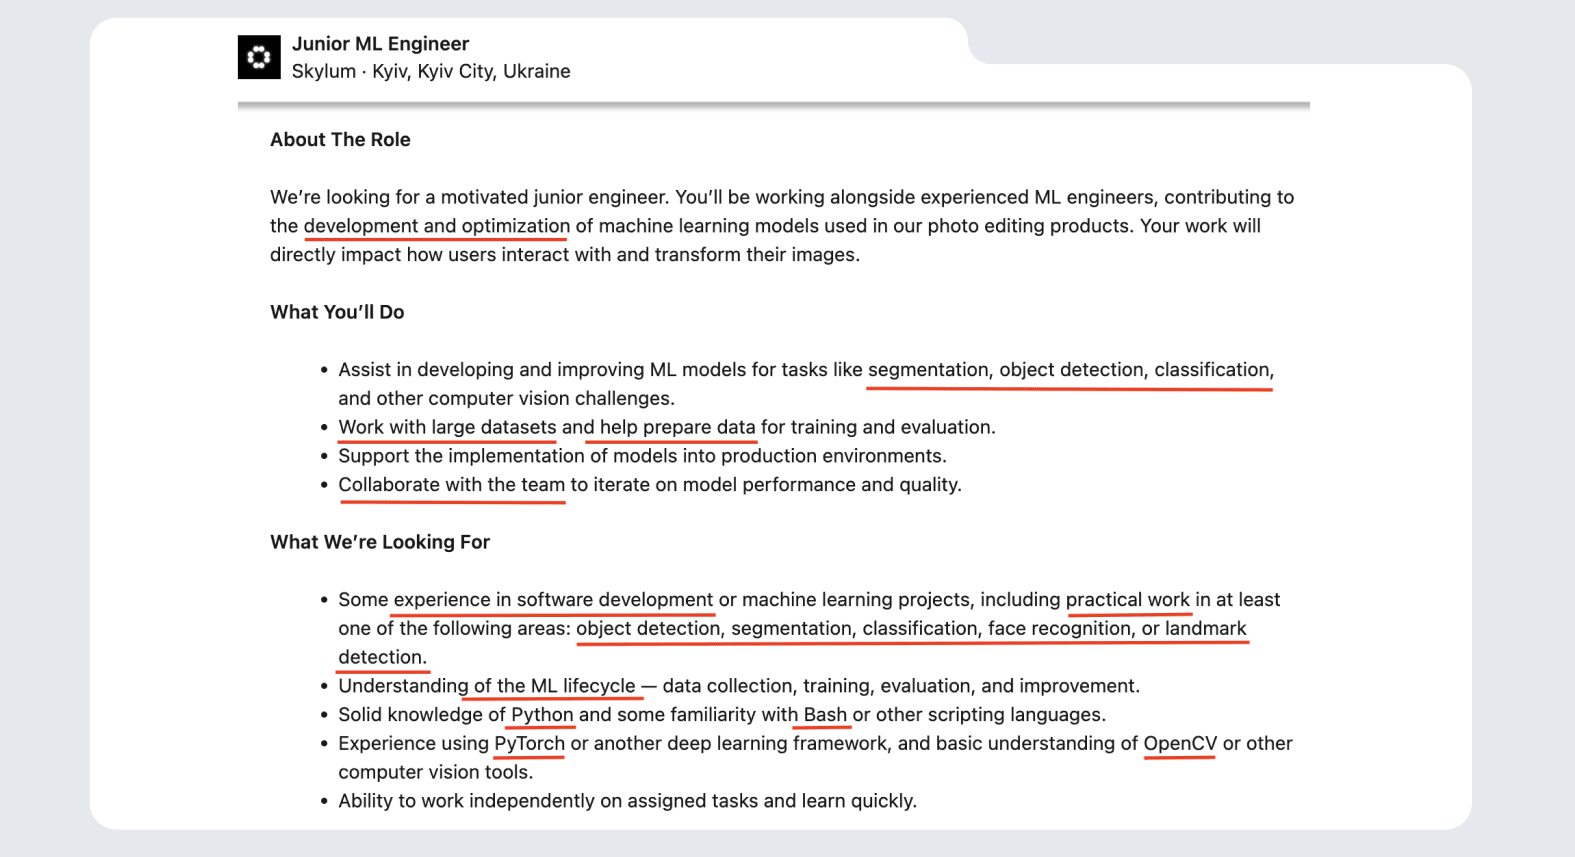Click the underlined word "OpenCV"

coord(1180,744)
